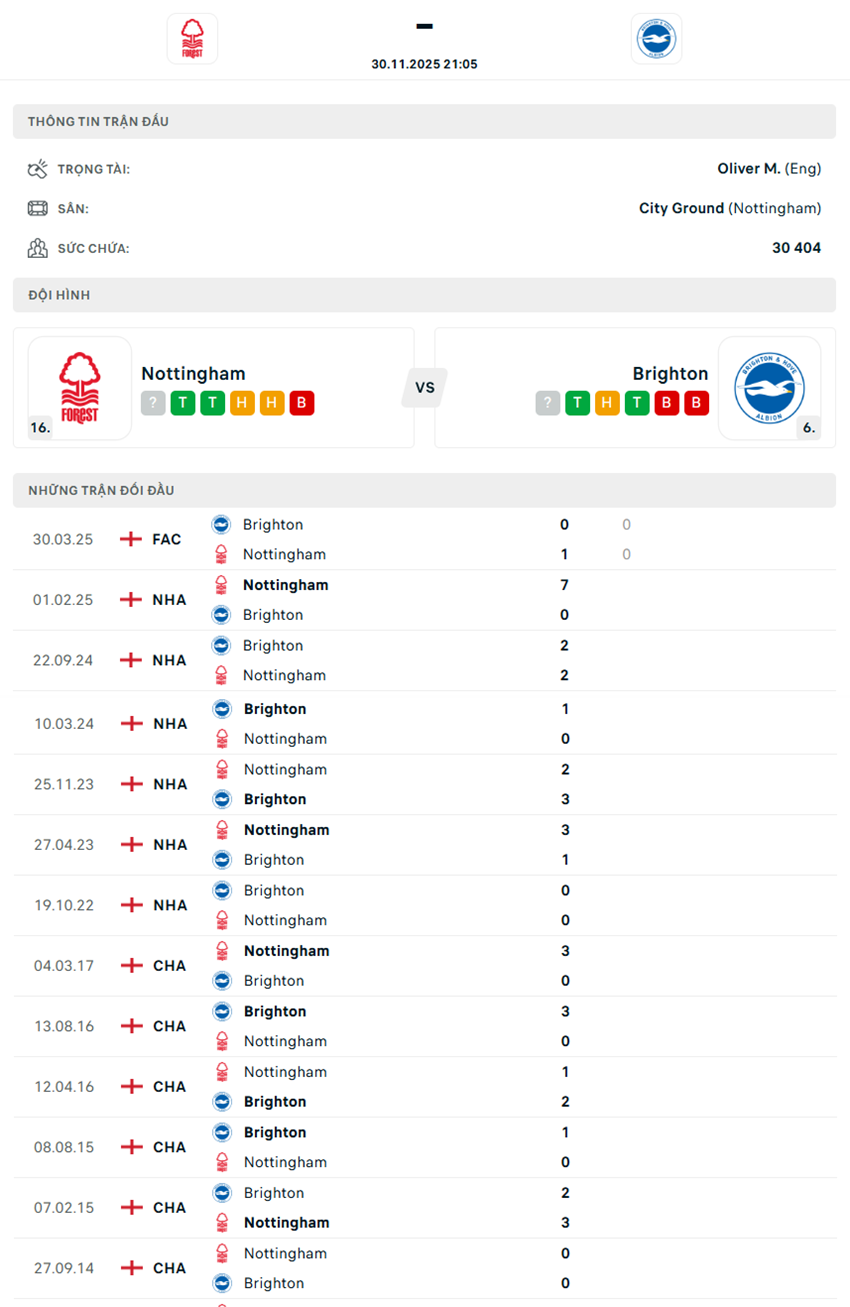Click the Brighton crest in the header
The image size is (850, 1307).
click(656, 39)
